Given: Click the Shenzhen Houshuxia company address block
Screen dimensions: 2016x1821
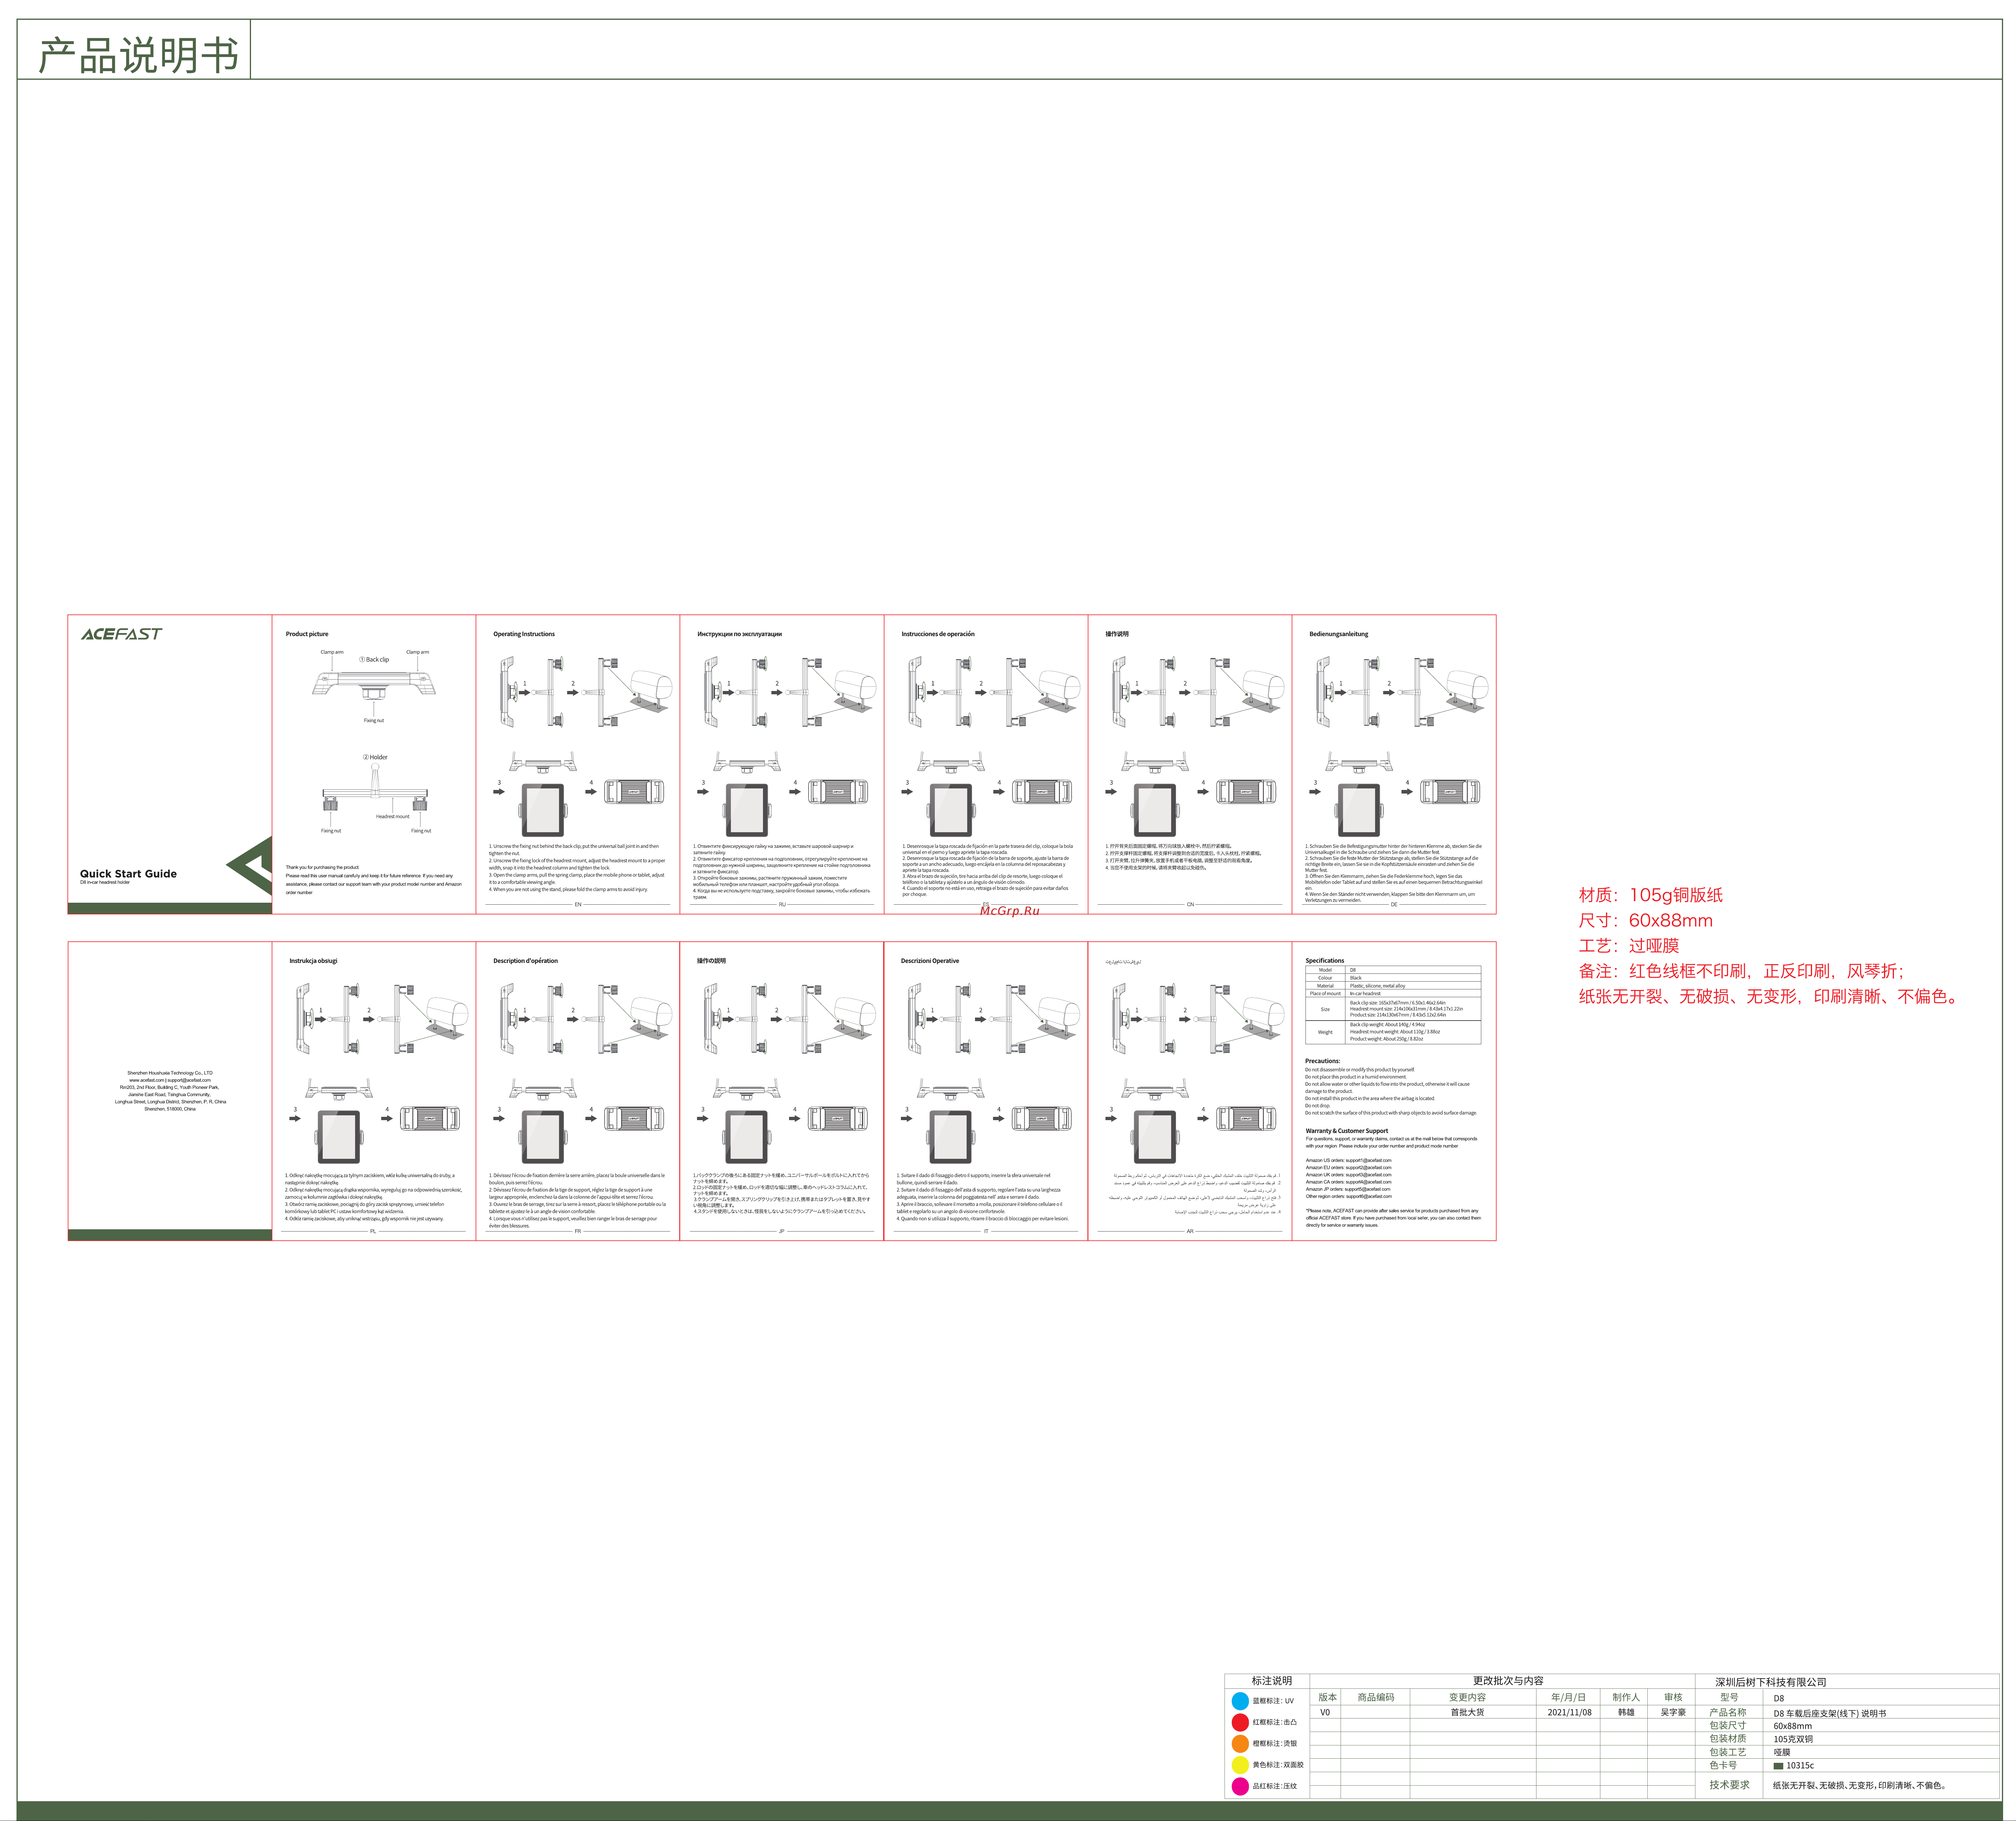Looking at the screenshot, I should tap(170, 1091).
